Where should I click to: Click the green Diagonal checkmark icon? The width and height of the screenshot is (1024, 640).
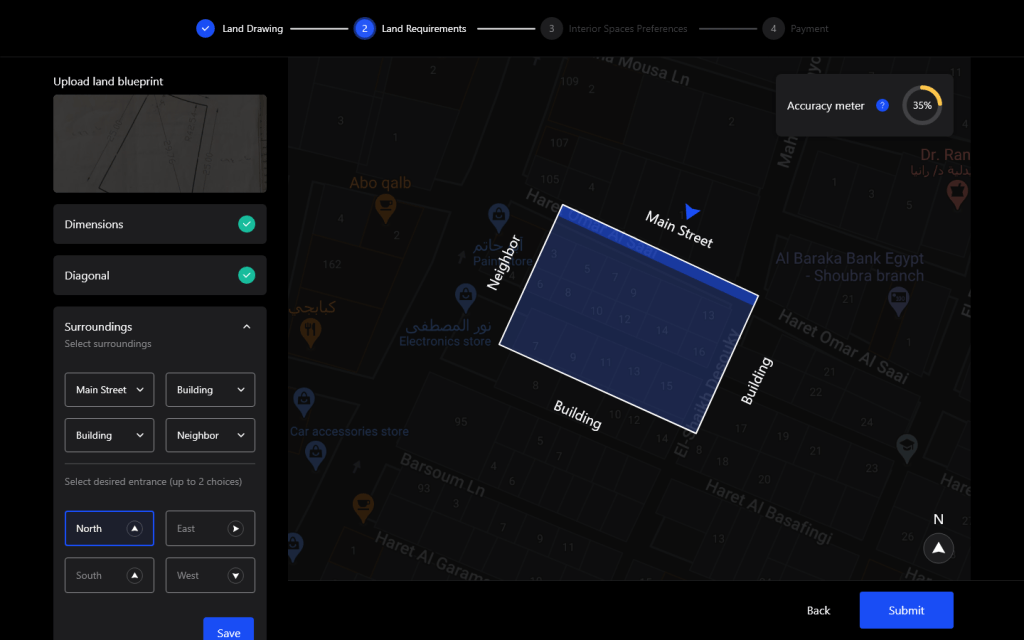pos(246,275)
